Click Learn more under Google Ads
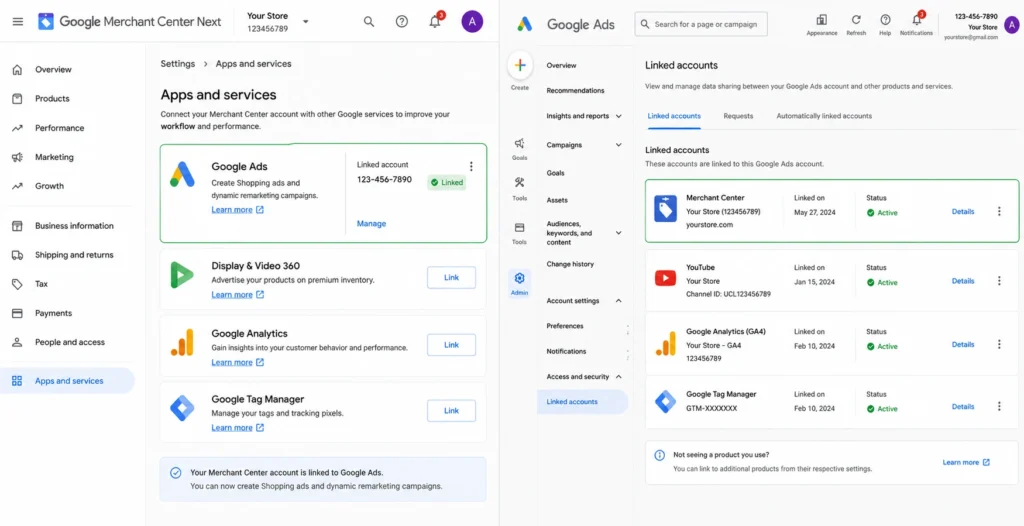Viewport: 1024px width, 526px height. [x=238, y=210]
